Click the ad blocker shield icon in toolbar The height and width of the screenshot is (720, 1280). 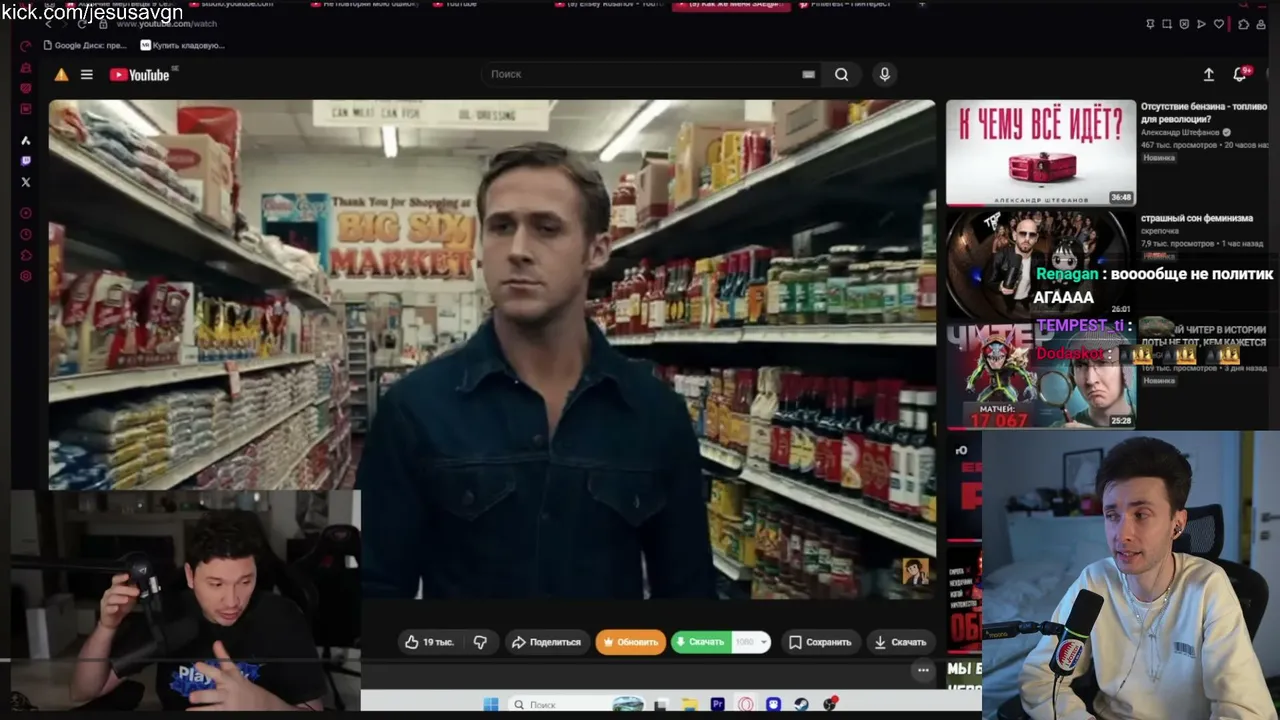click(1185, 24)
